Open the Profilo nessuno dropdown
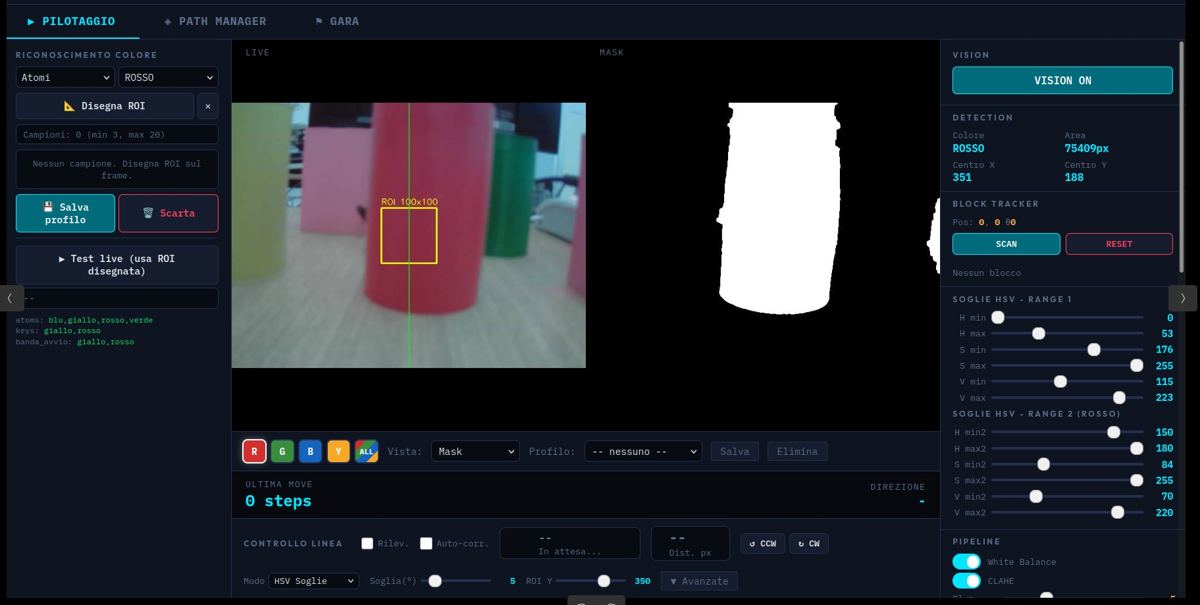 coord(643,452)
